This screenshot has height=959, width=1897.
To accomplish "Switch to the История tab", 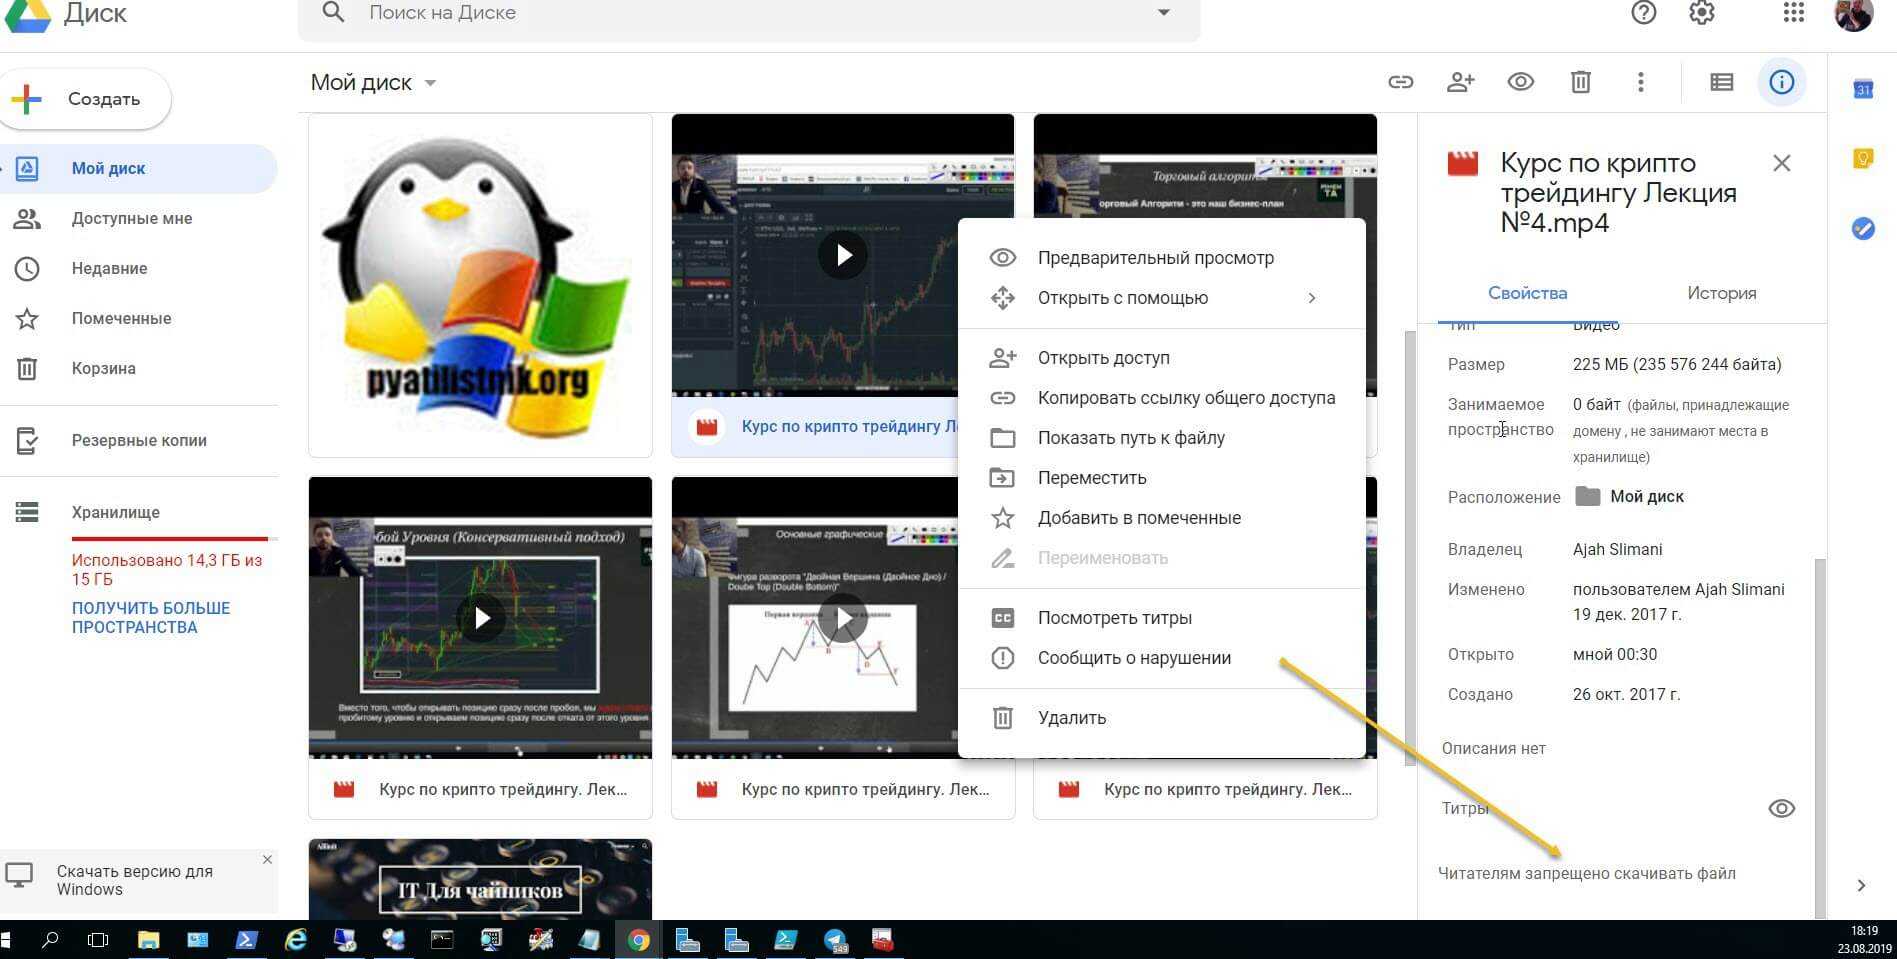I will pos(1721,293).
